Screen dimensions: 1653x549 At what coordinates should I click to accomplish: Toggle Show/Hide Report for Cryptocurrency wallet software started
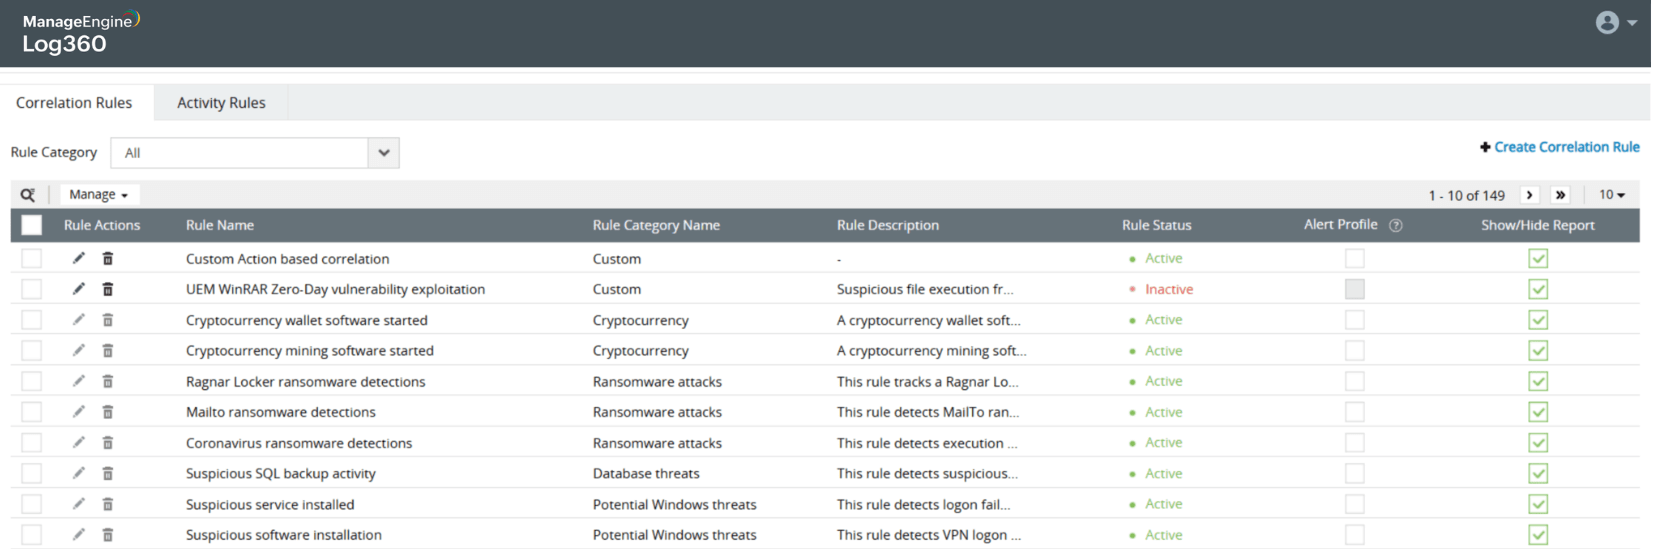point(1538,320)
